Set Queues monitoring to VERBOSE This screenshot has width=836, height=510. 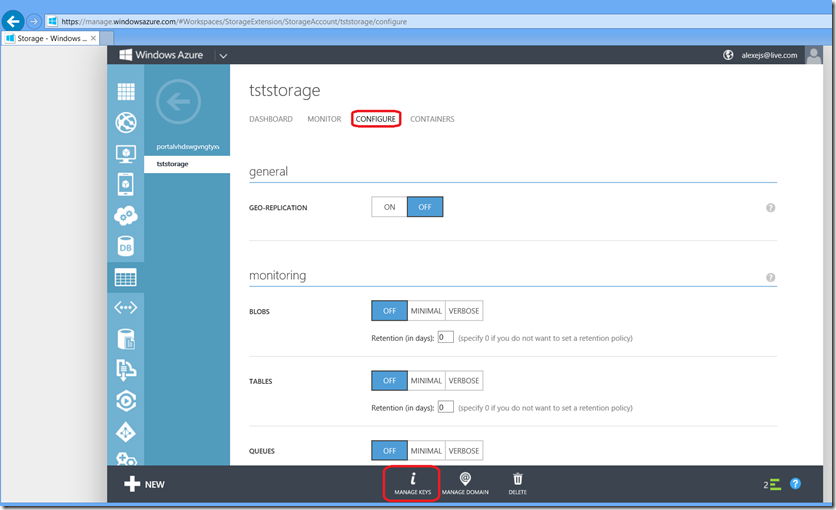tap(464, 450)
